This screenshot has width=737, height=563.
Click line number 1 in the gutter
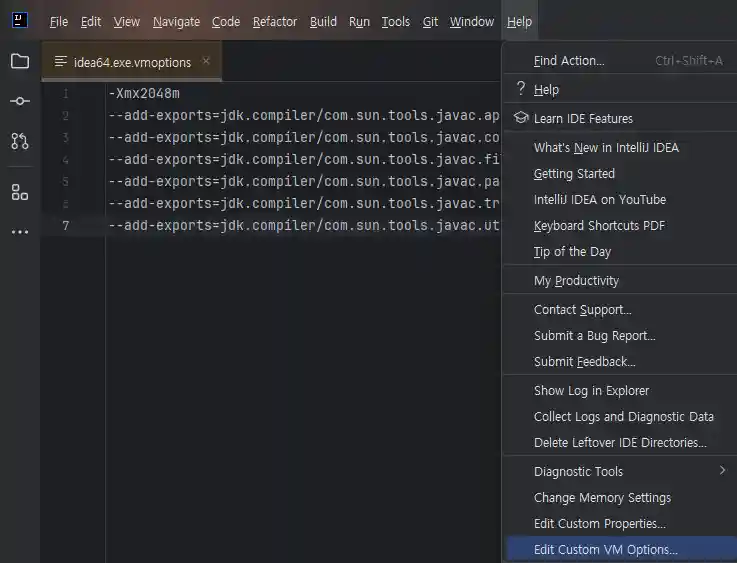pos(66,94)
